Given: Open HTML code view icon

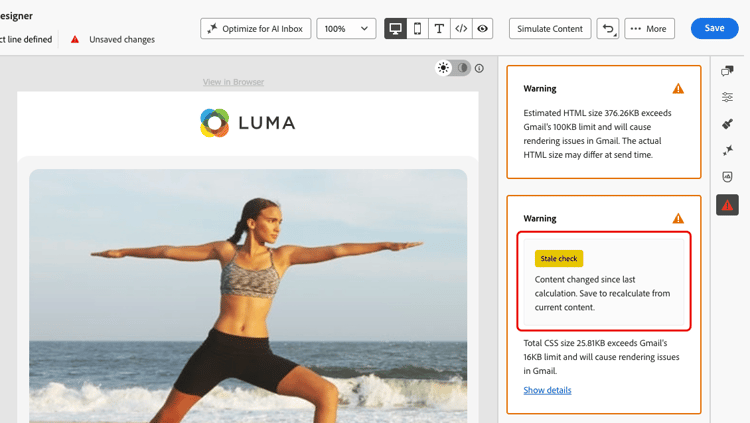Looking at the screenshot, I should (x=461, y=29).
